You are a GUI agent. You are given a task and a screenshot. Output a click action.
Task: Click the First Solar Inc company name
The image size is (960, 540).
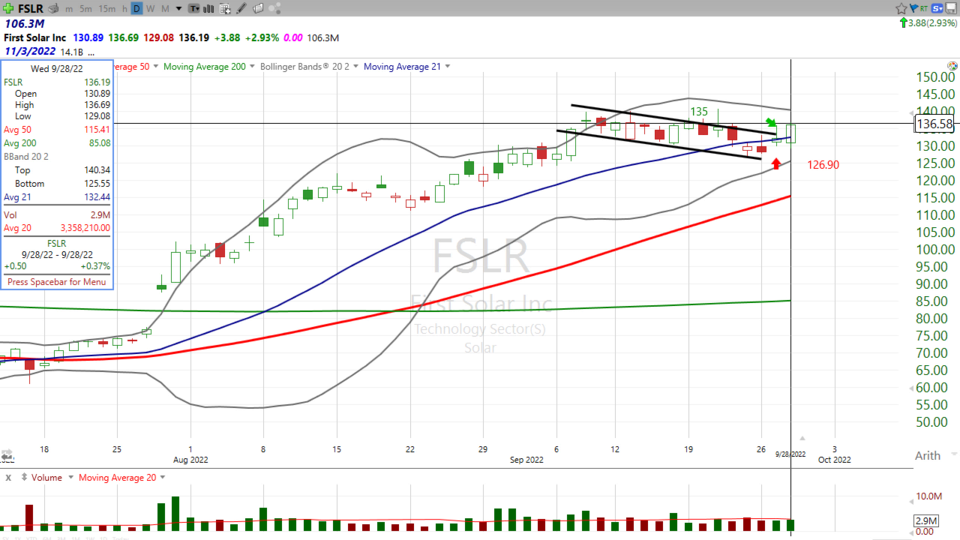point(35,37)
